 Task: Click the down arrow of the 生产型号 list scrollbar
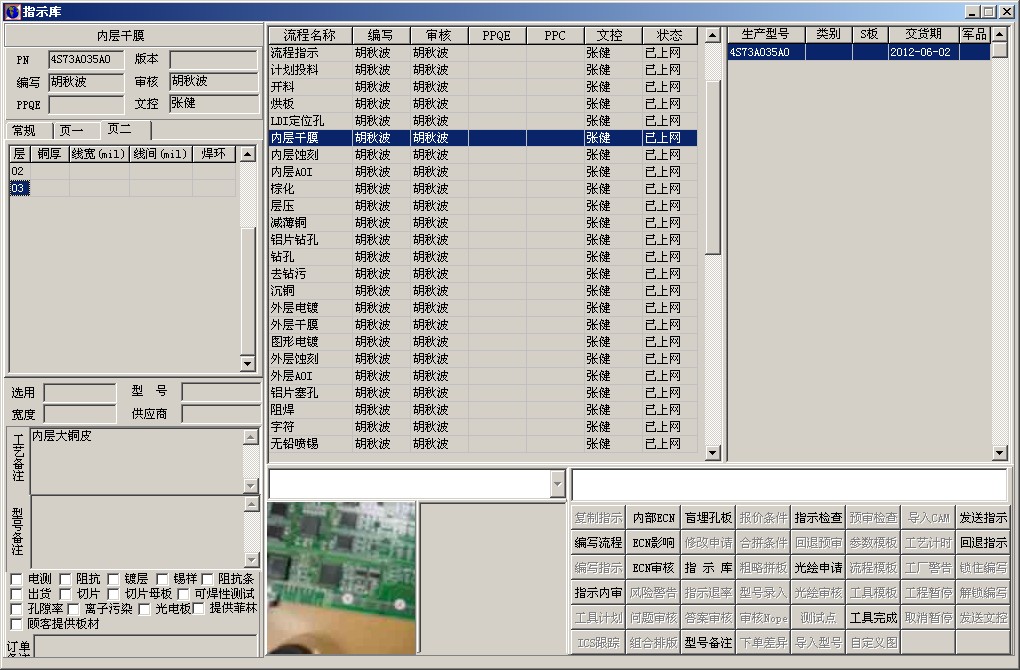(x=1000, y=452)
